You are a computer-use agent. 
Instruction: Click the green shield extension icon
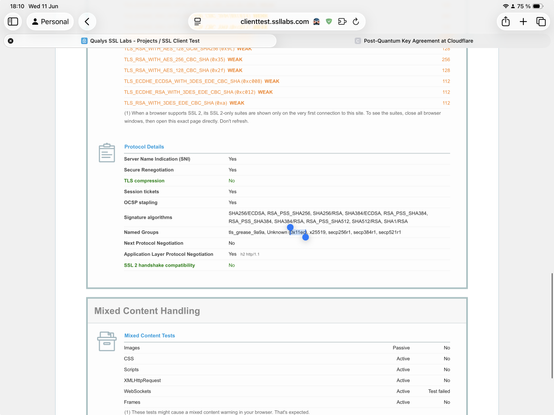click(x=329, y=22)
